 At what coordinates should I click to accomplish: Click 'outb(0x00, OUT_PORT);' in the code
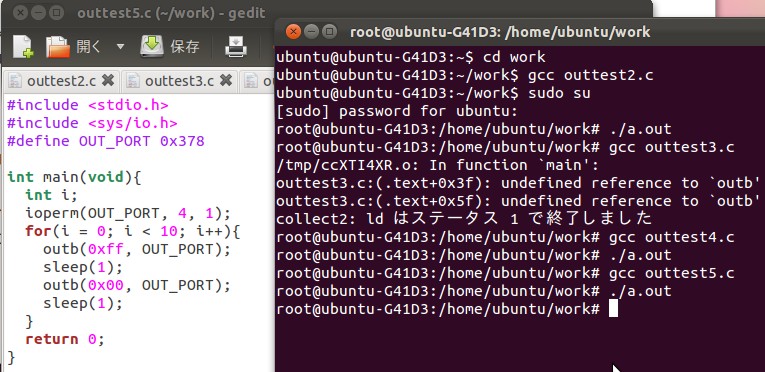tap(137, 285)
